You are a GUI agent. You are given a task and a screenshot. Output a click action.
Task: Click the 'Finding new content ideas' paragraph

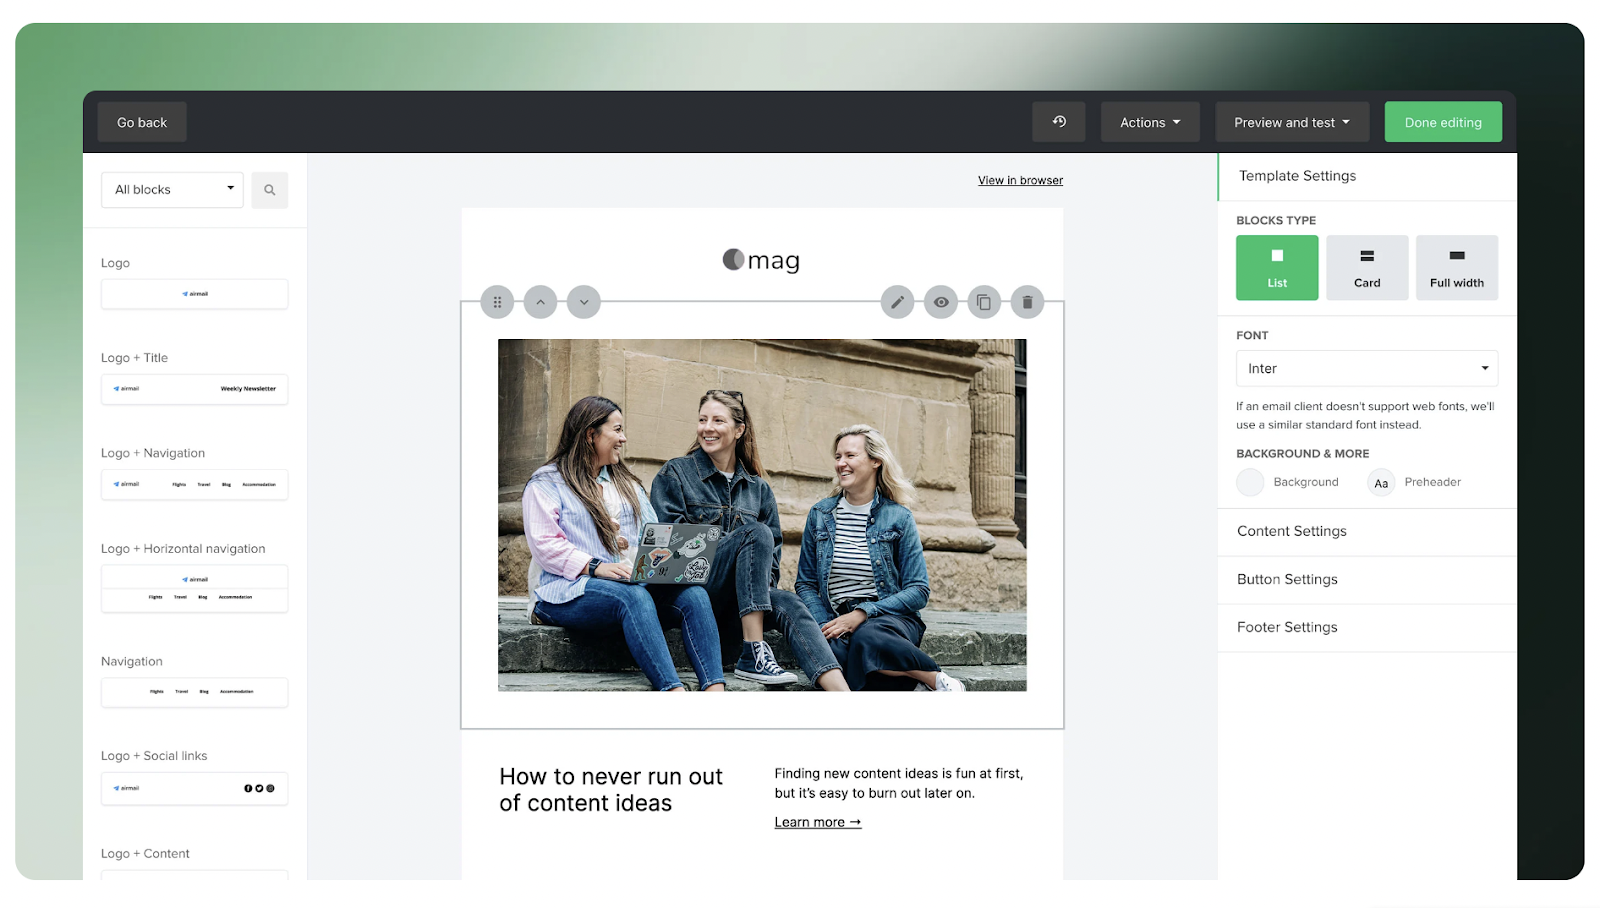899,783
